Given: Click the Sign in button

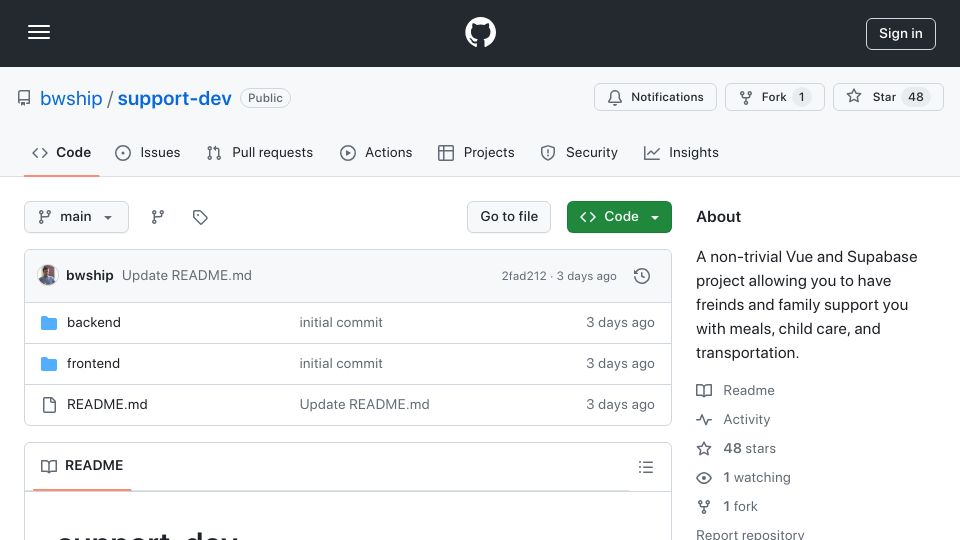Looking at the screenshot, I should point(901,34).
